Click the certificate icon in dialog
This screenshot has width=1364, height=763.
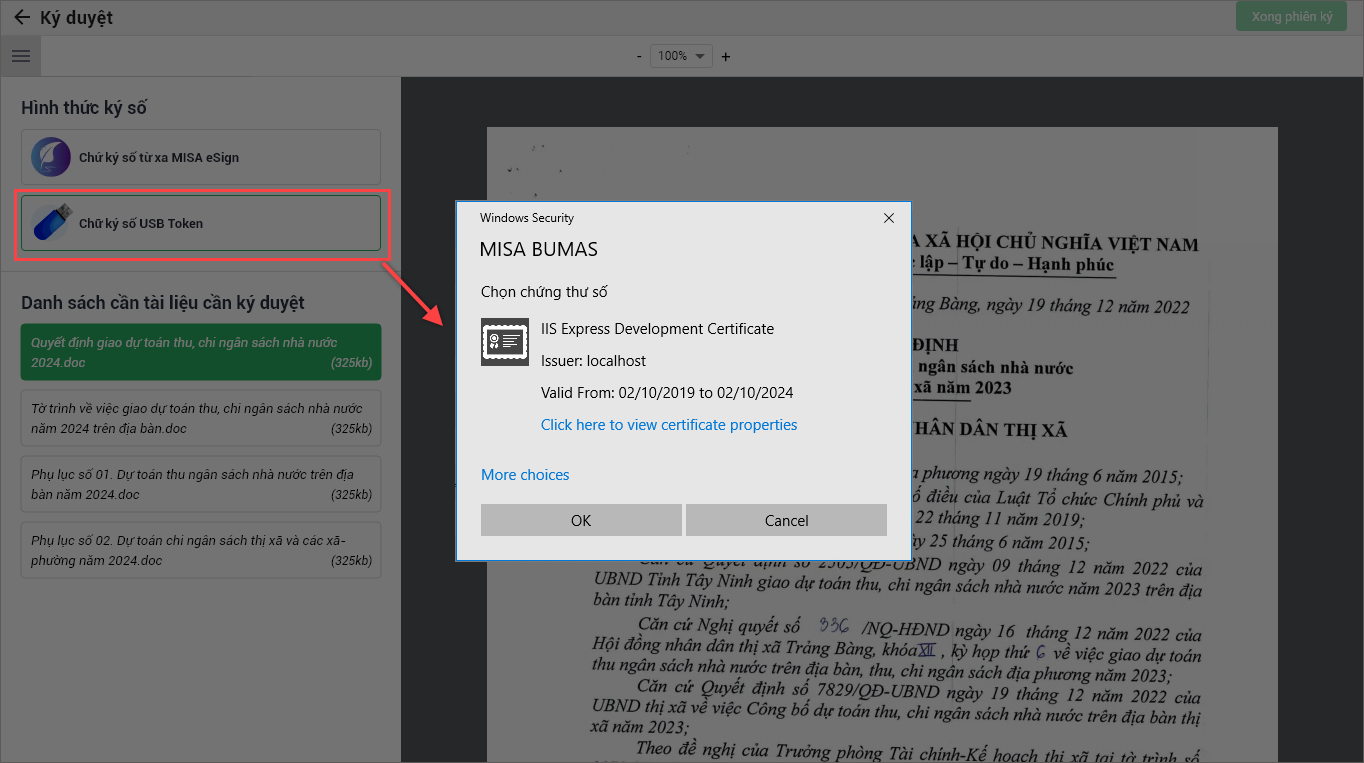tap(505, 342)
